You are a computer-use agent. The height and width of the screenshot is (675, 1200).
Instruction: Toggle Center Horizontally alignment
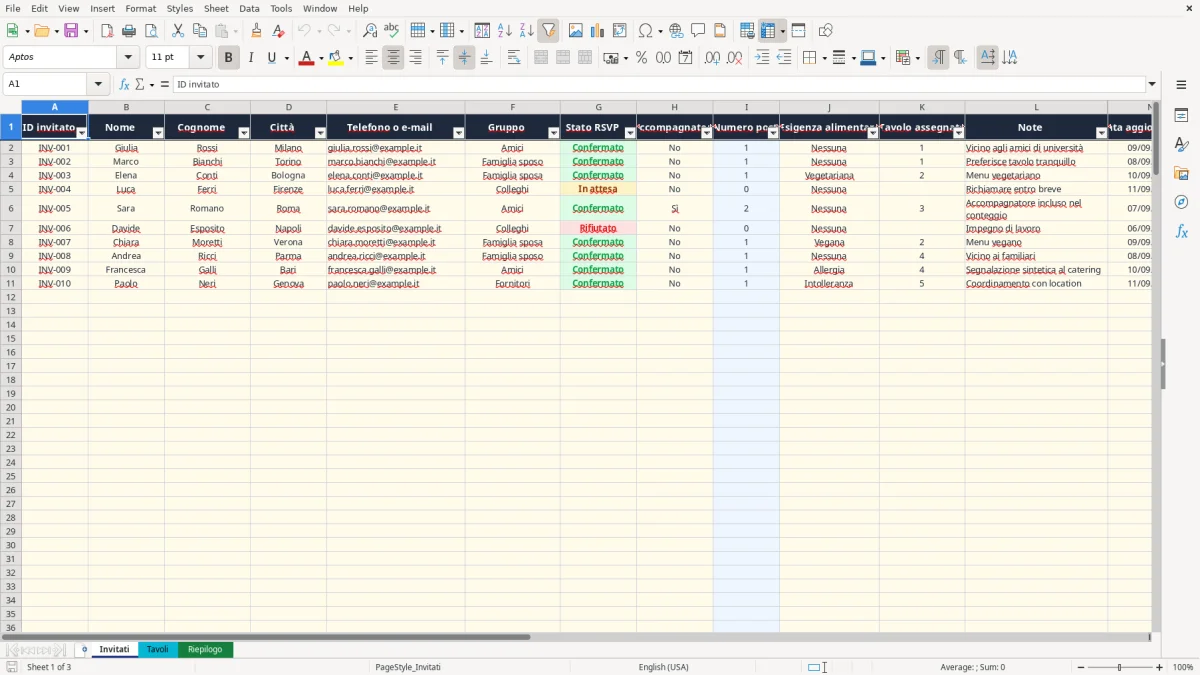pyautogui.click(x=393, y=58)
